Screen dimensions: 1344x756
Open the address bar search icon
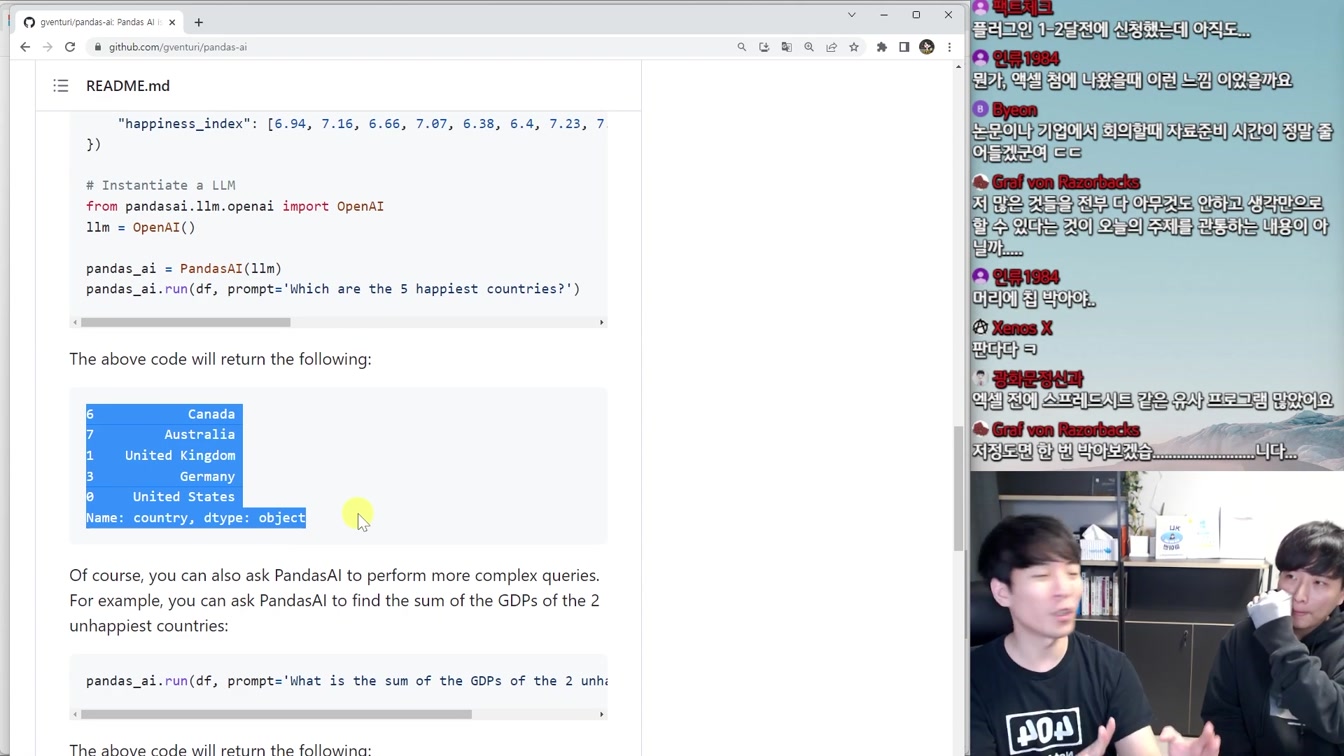tap(741, 47)
